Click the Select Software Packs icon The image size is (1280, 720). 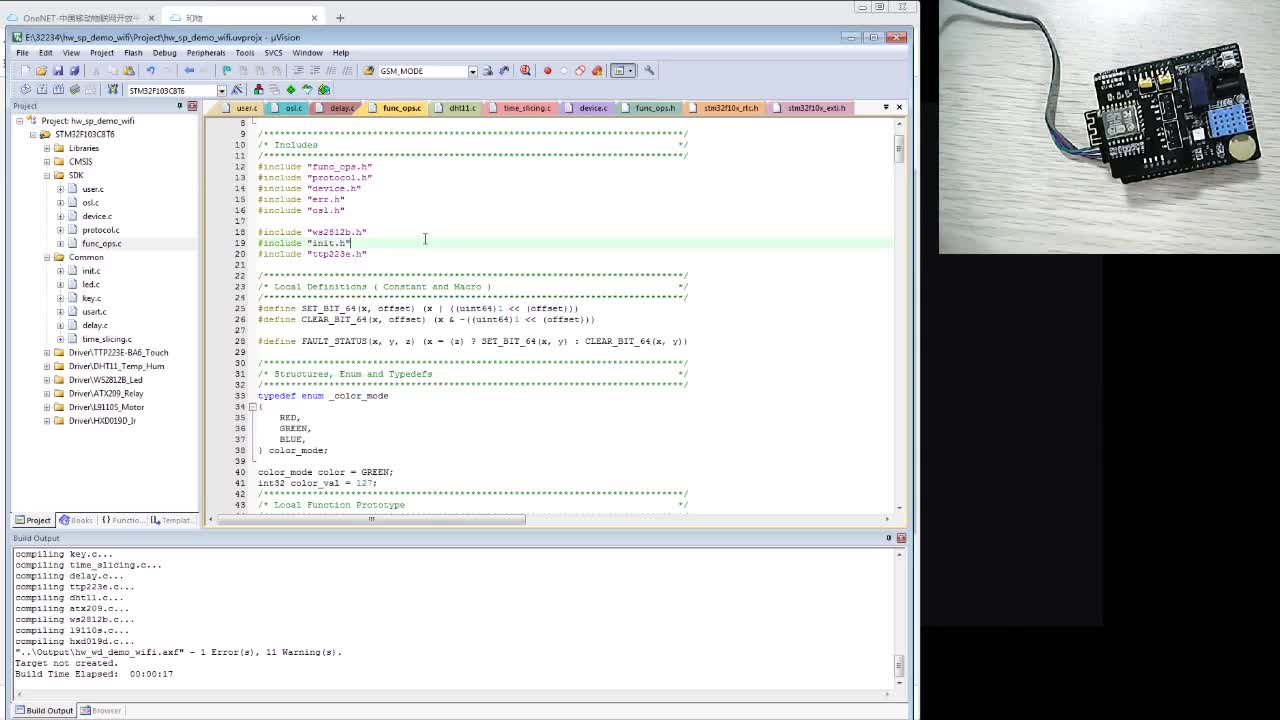click(x=307, y=90)
